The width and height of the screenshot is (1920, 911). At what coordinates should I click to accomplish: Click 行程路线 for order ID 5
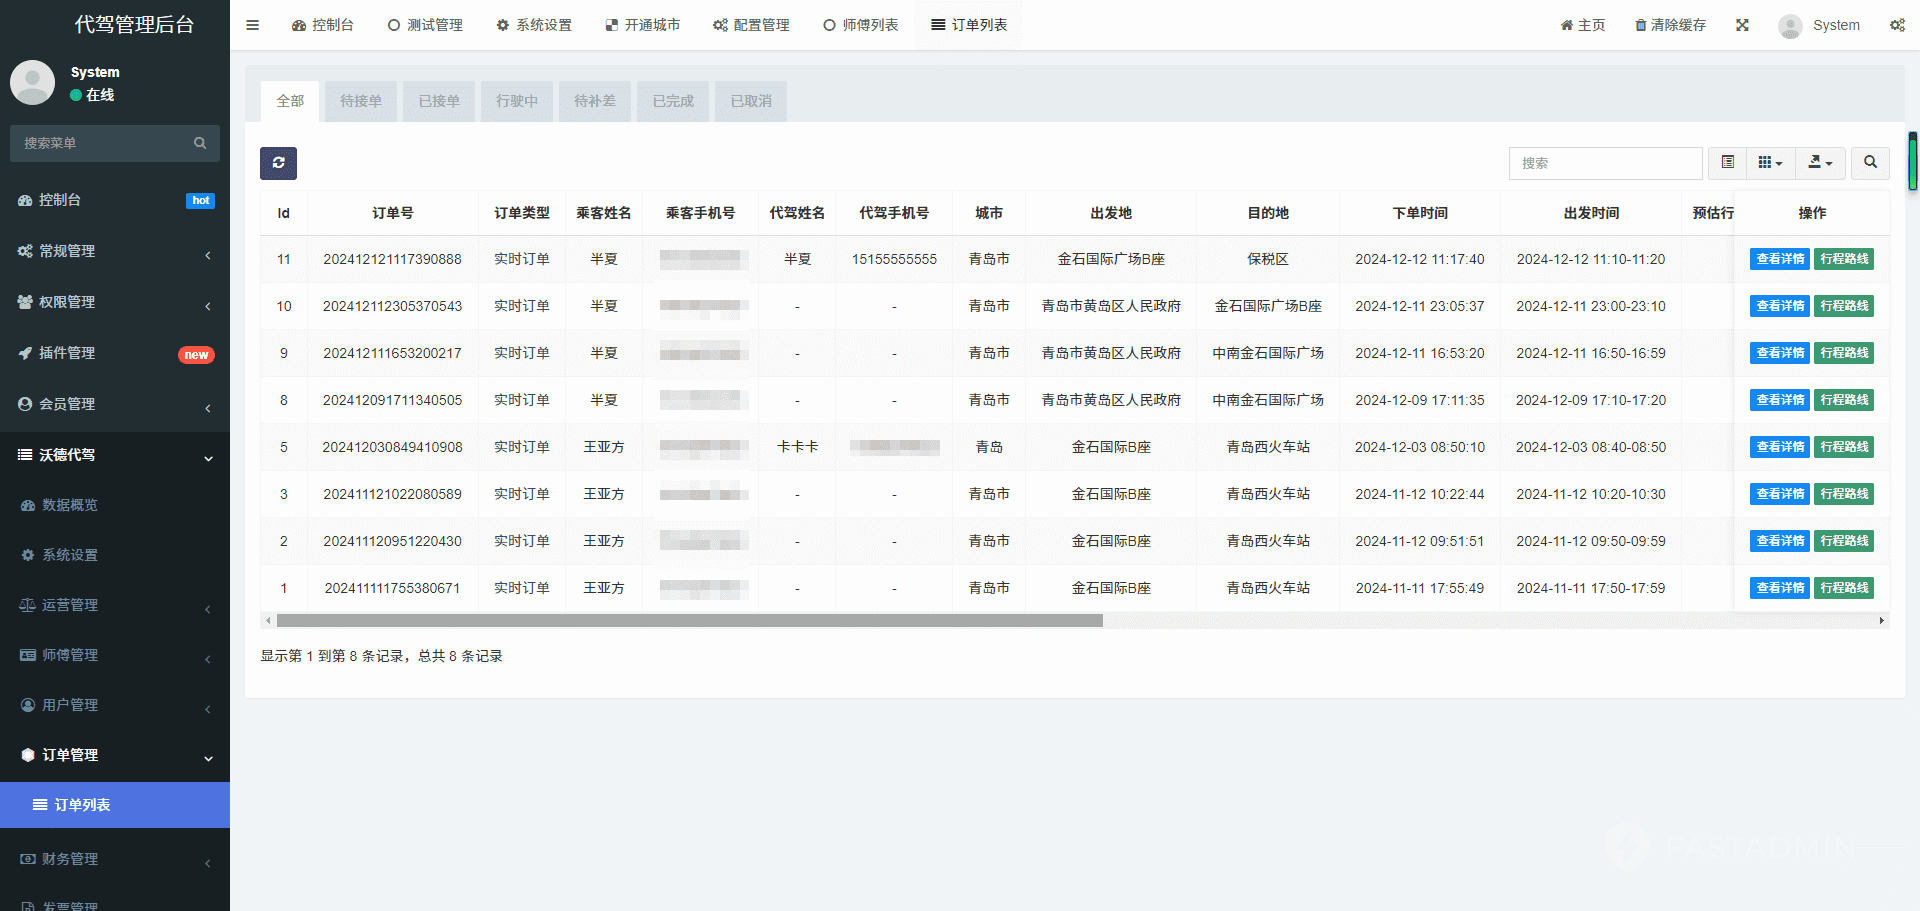(x=1844, y=447)
